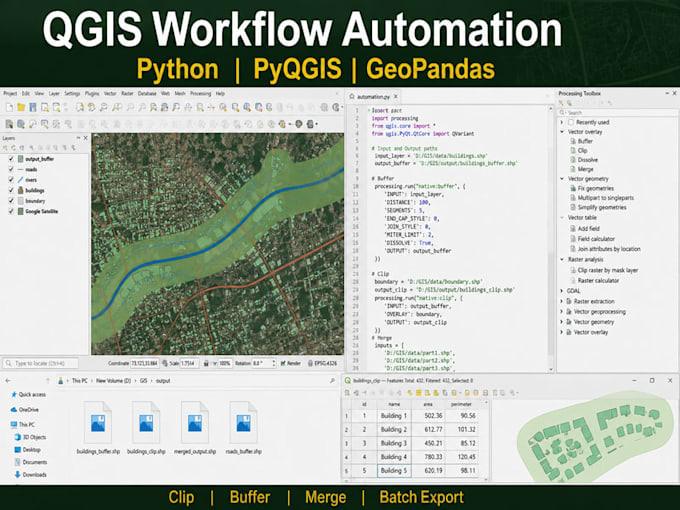The width and height of the screenshot is (680, 510).
Task: Open the Layer menu
Action: pyautogui.click(x=54, y=94)
